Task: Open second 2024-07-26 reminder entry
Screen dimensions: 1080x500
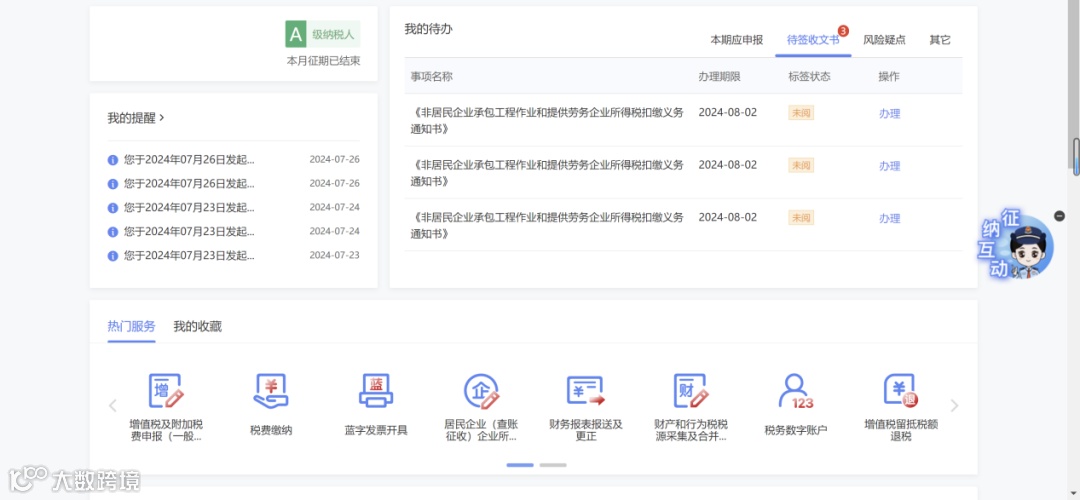Action: [x=233, y=184]
